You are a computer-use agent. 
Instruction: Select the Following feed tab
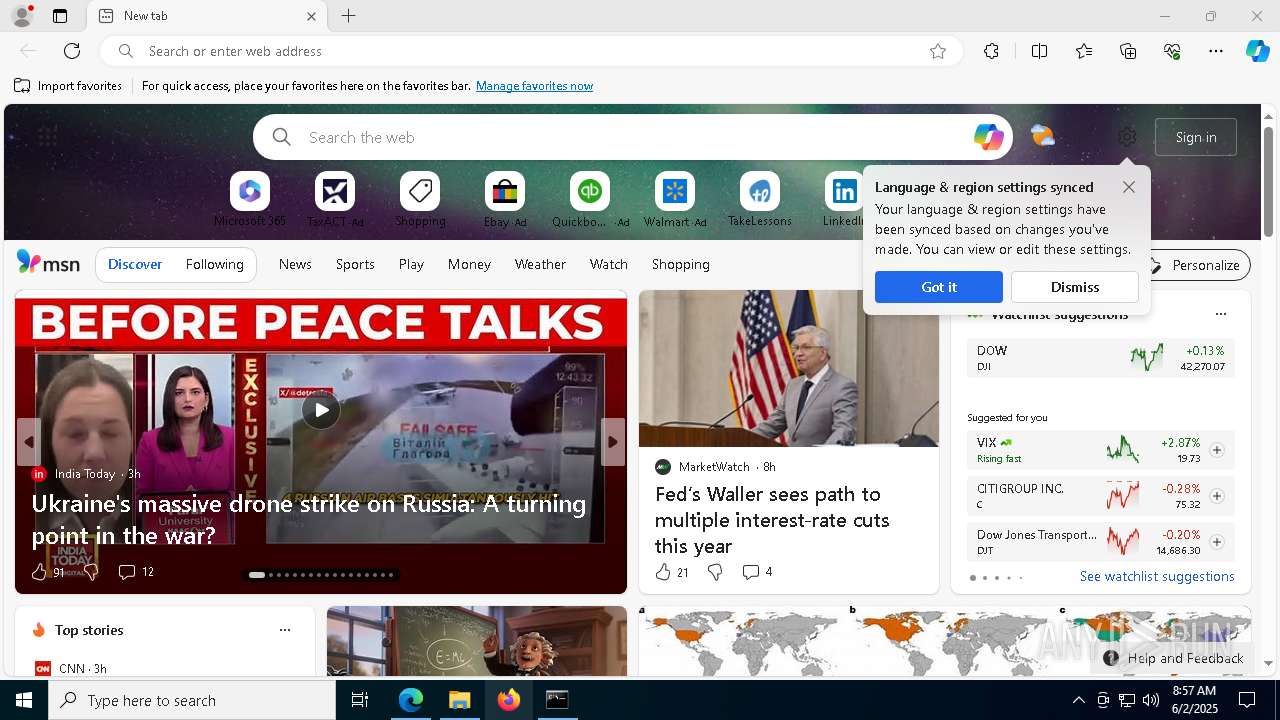[214, 264]
